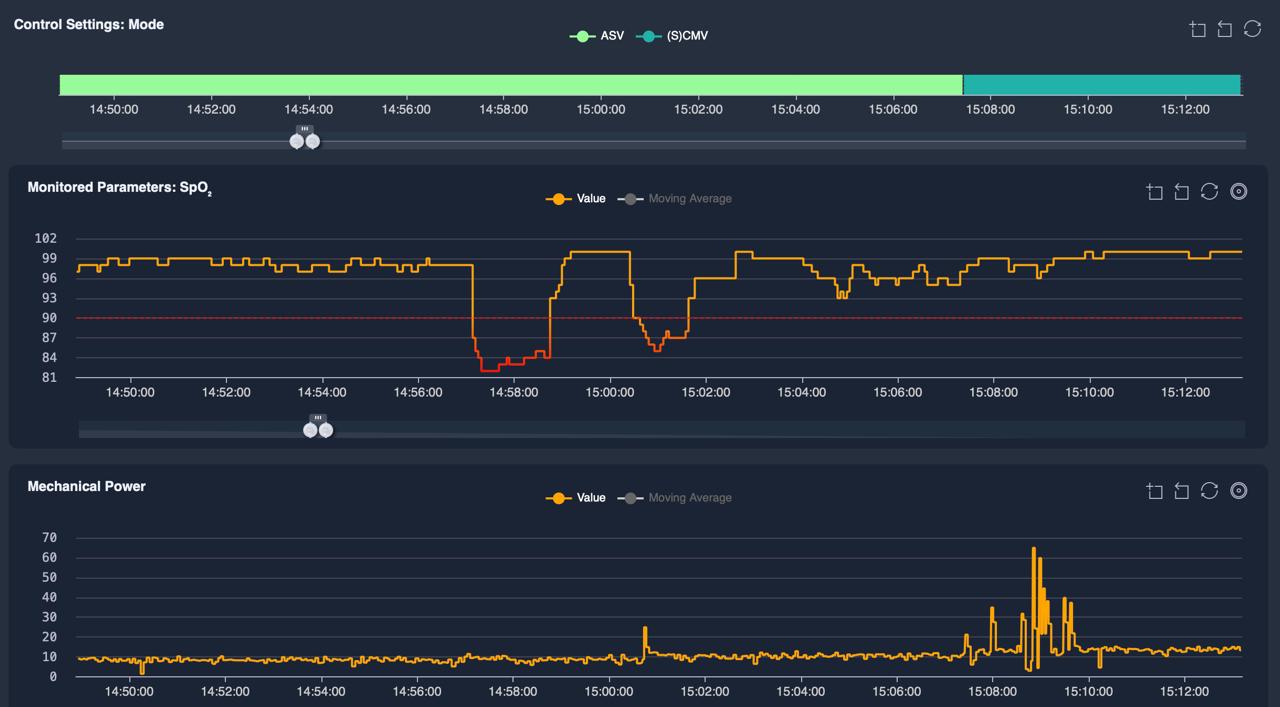The height and width of the screenshot is (707, 1280).
Task: Activate box zoom on Mechanical Power chart
Action: click(1154, 491)
